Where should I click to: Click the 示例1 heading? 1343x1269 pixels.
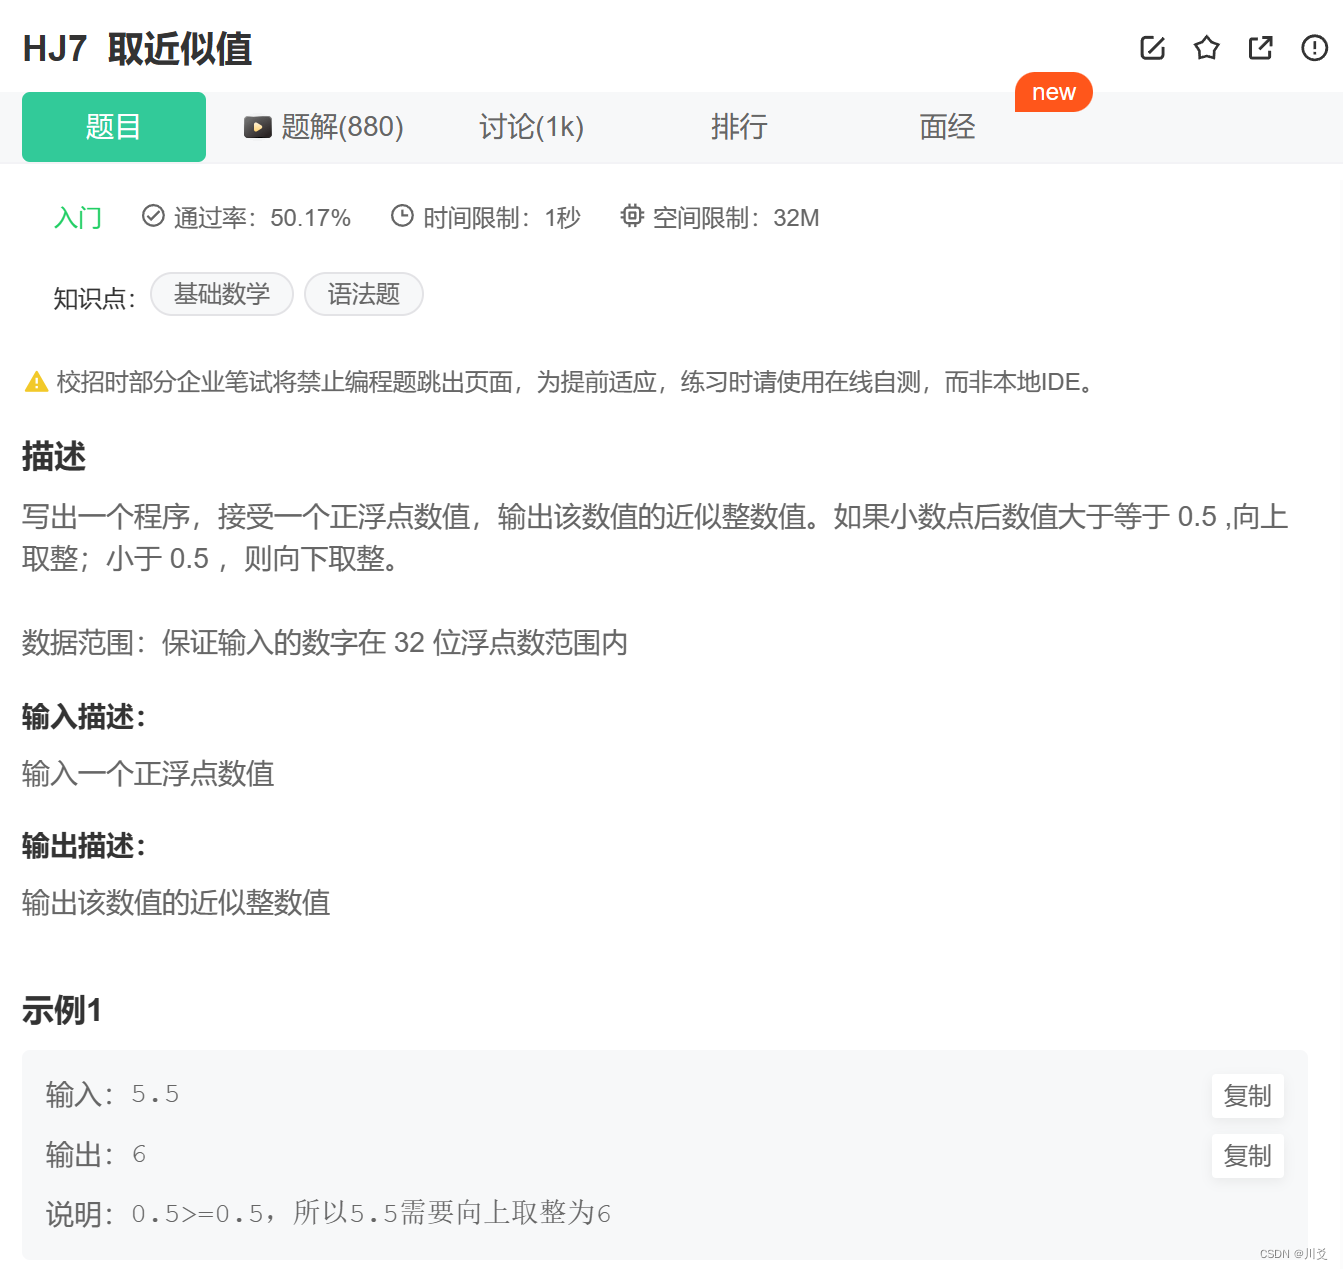(62, 1011)
